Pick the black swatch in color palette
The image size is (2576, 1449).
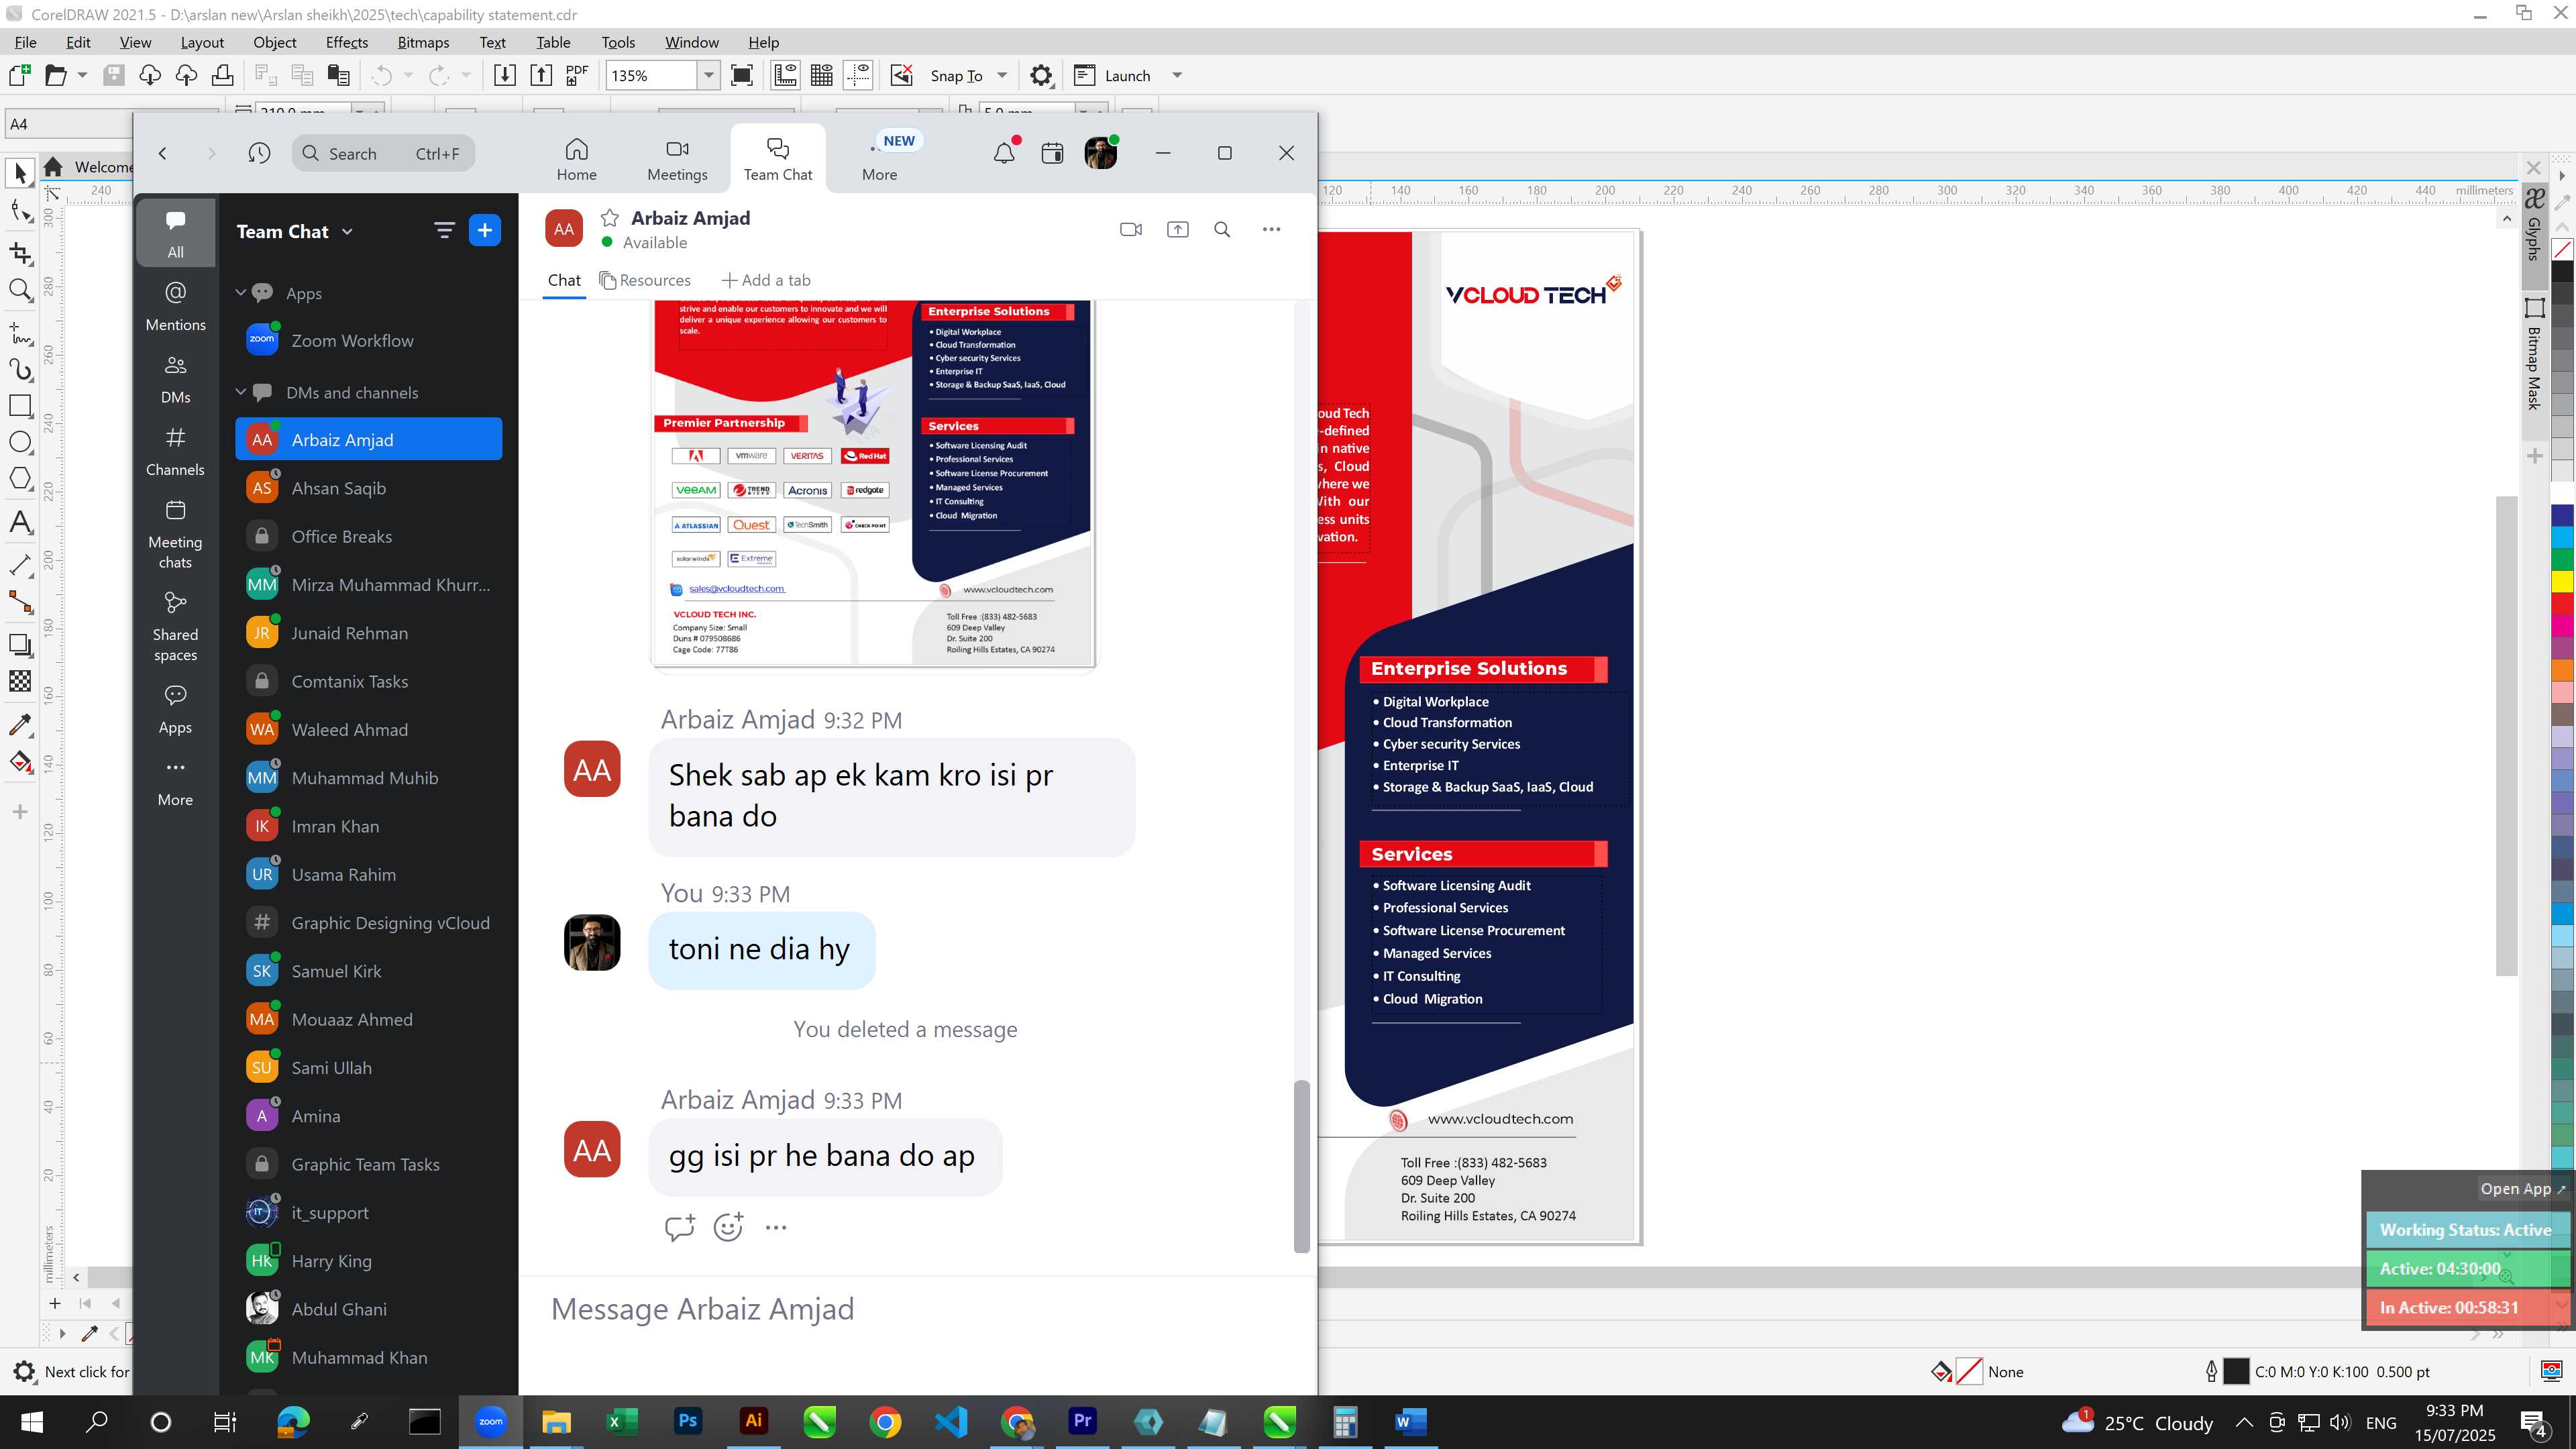2562,272
